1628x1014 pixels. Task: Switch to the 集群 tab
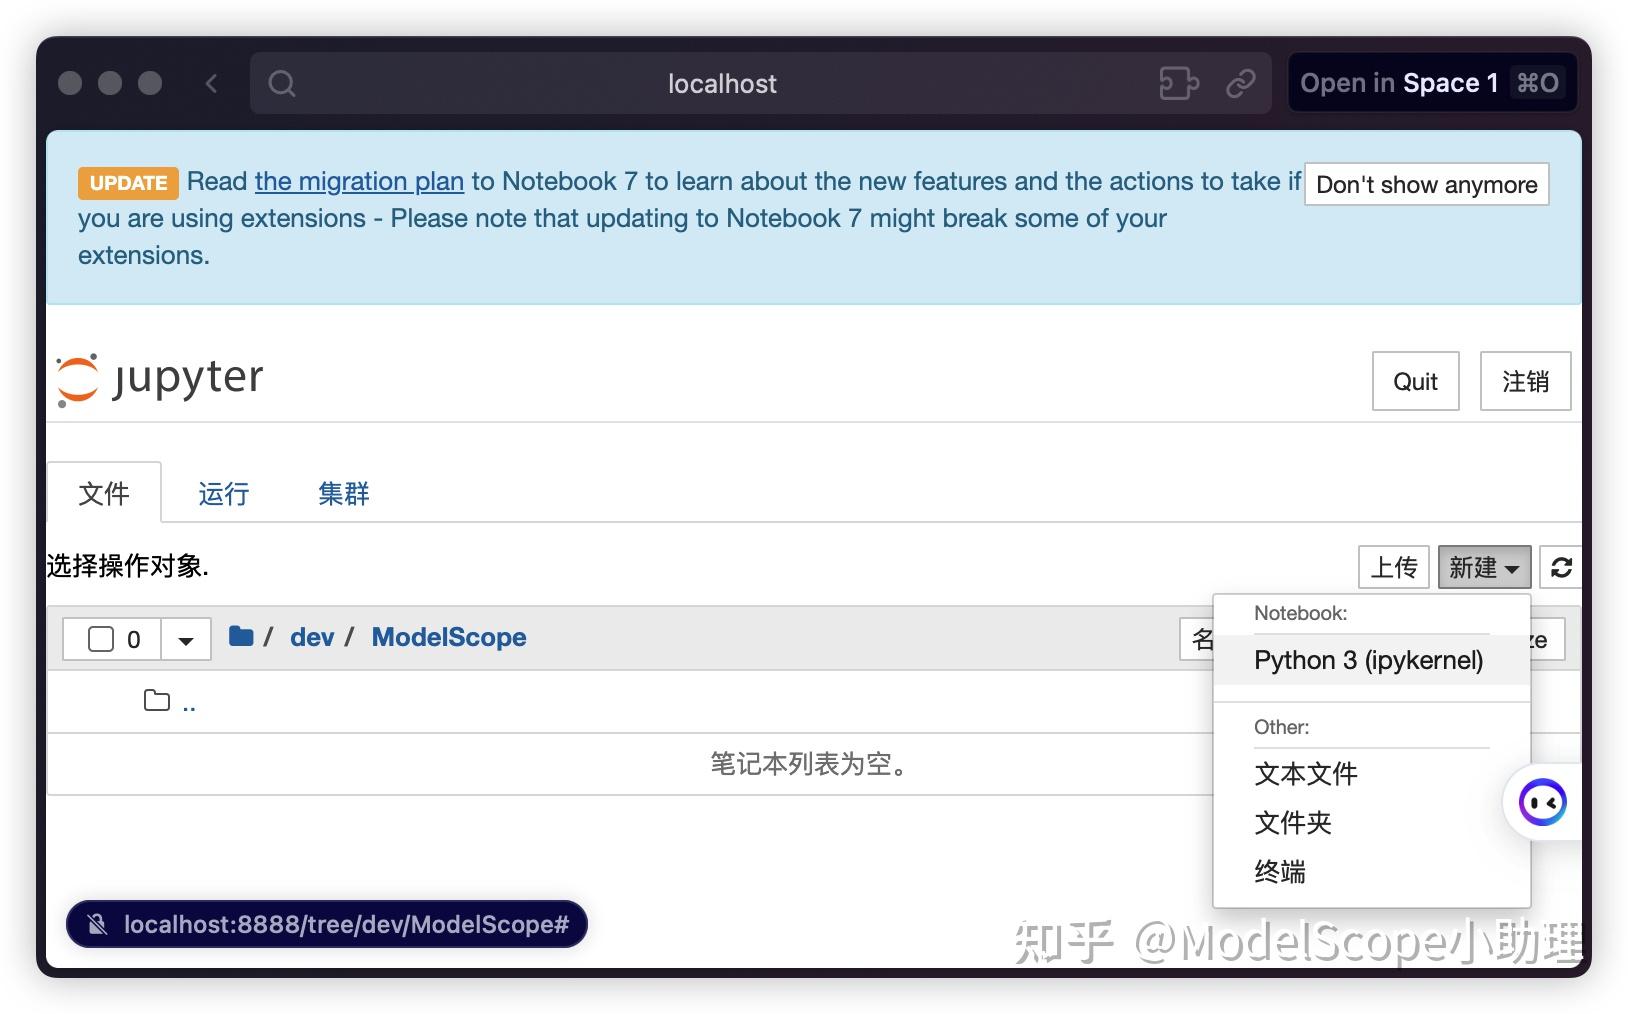tap(343, 493)
